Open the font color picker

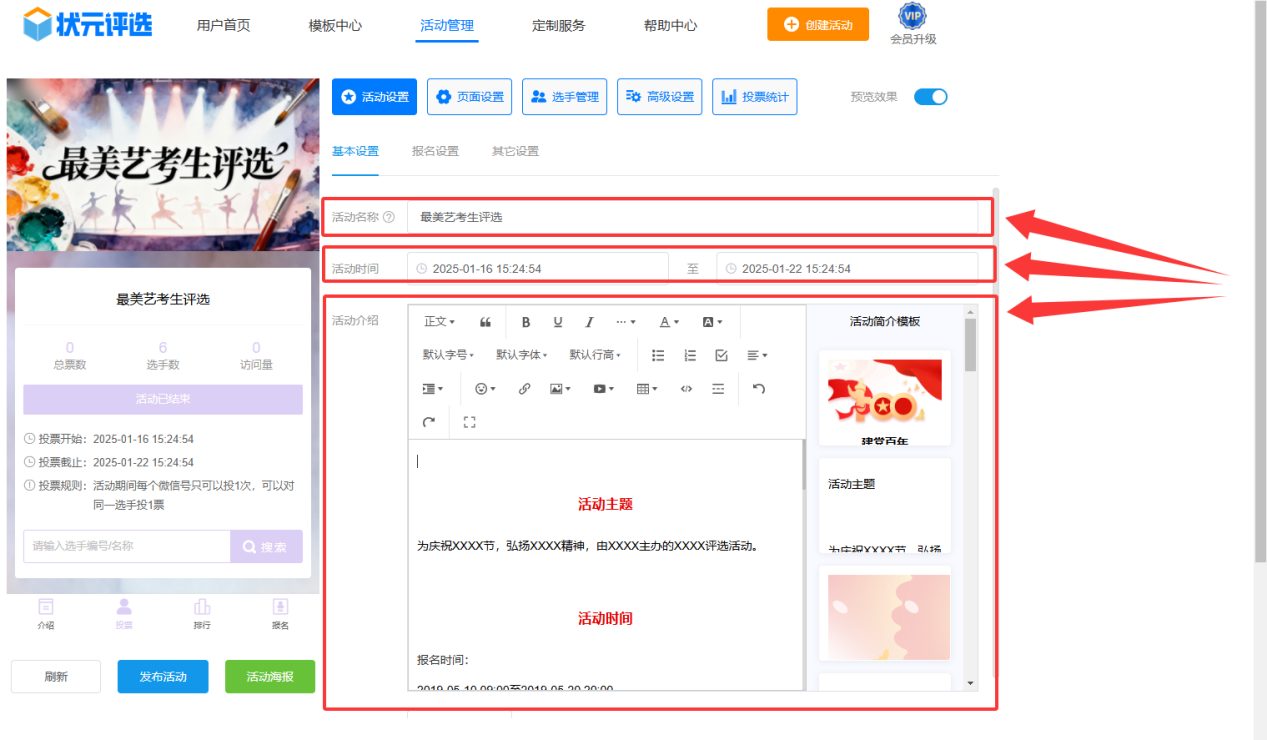pos(664,322)
